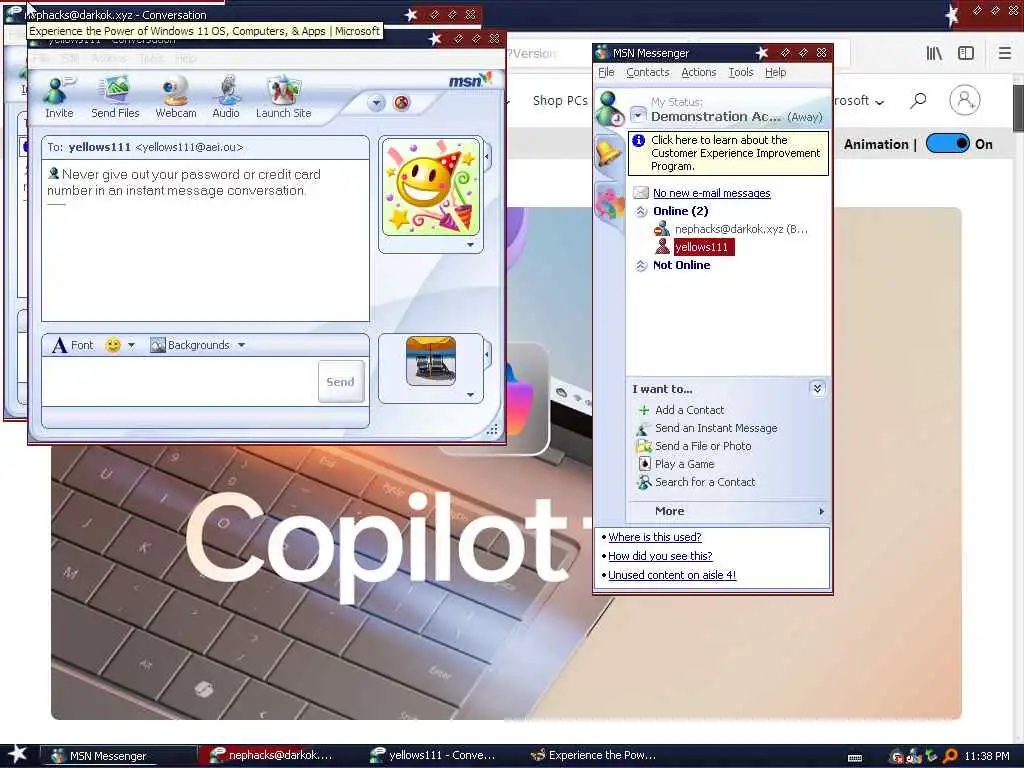Open No new e-mail messages link
Image resolution: width=1024 pixels, height=768 pixels.
[x=711, y=193]
